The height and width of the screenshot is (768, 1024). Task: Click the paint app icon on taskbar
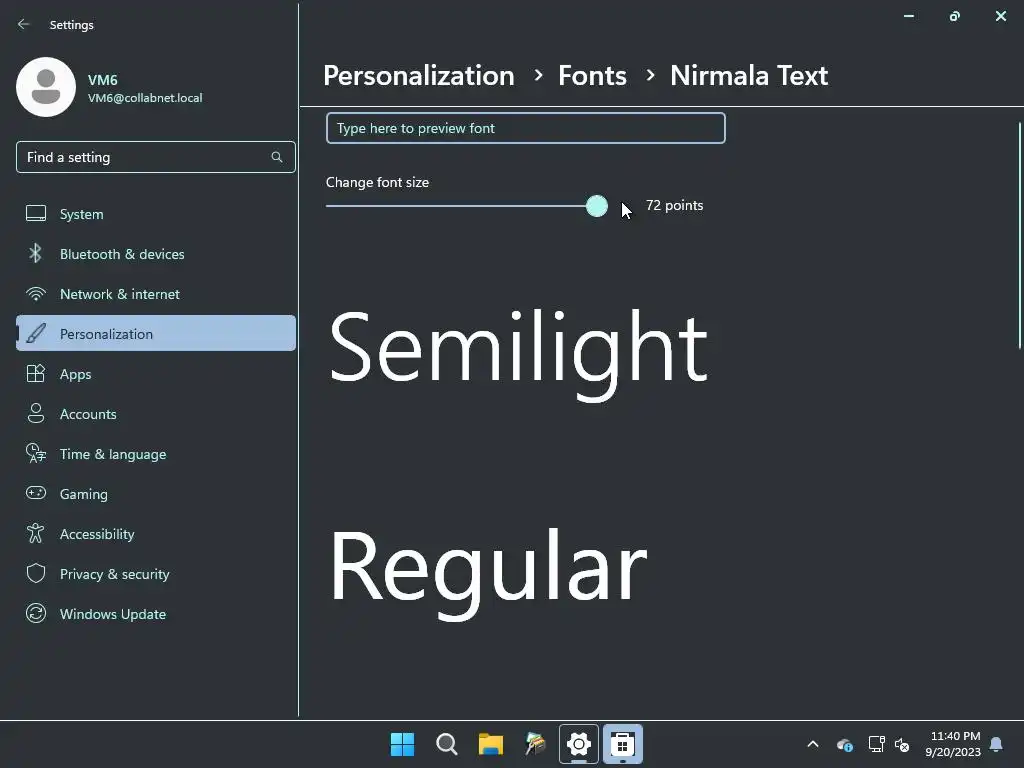click(535, 744)
